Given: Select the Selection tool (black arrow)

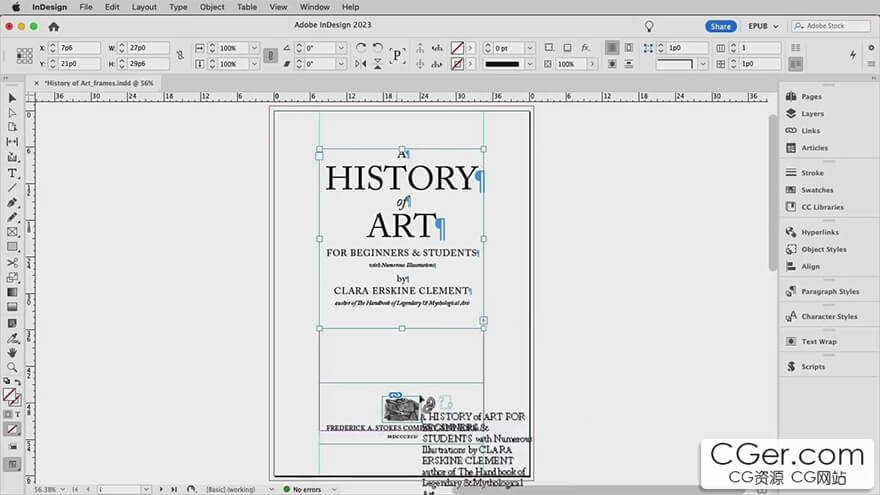Looking at the screenshot, I should tap(12, 98).
